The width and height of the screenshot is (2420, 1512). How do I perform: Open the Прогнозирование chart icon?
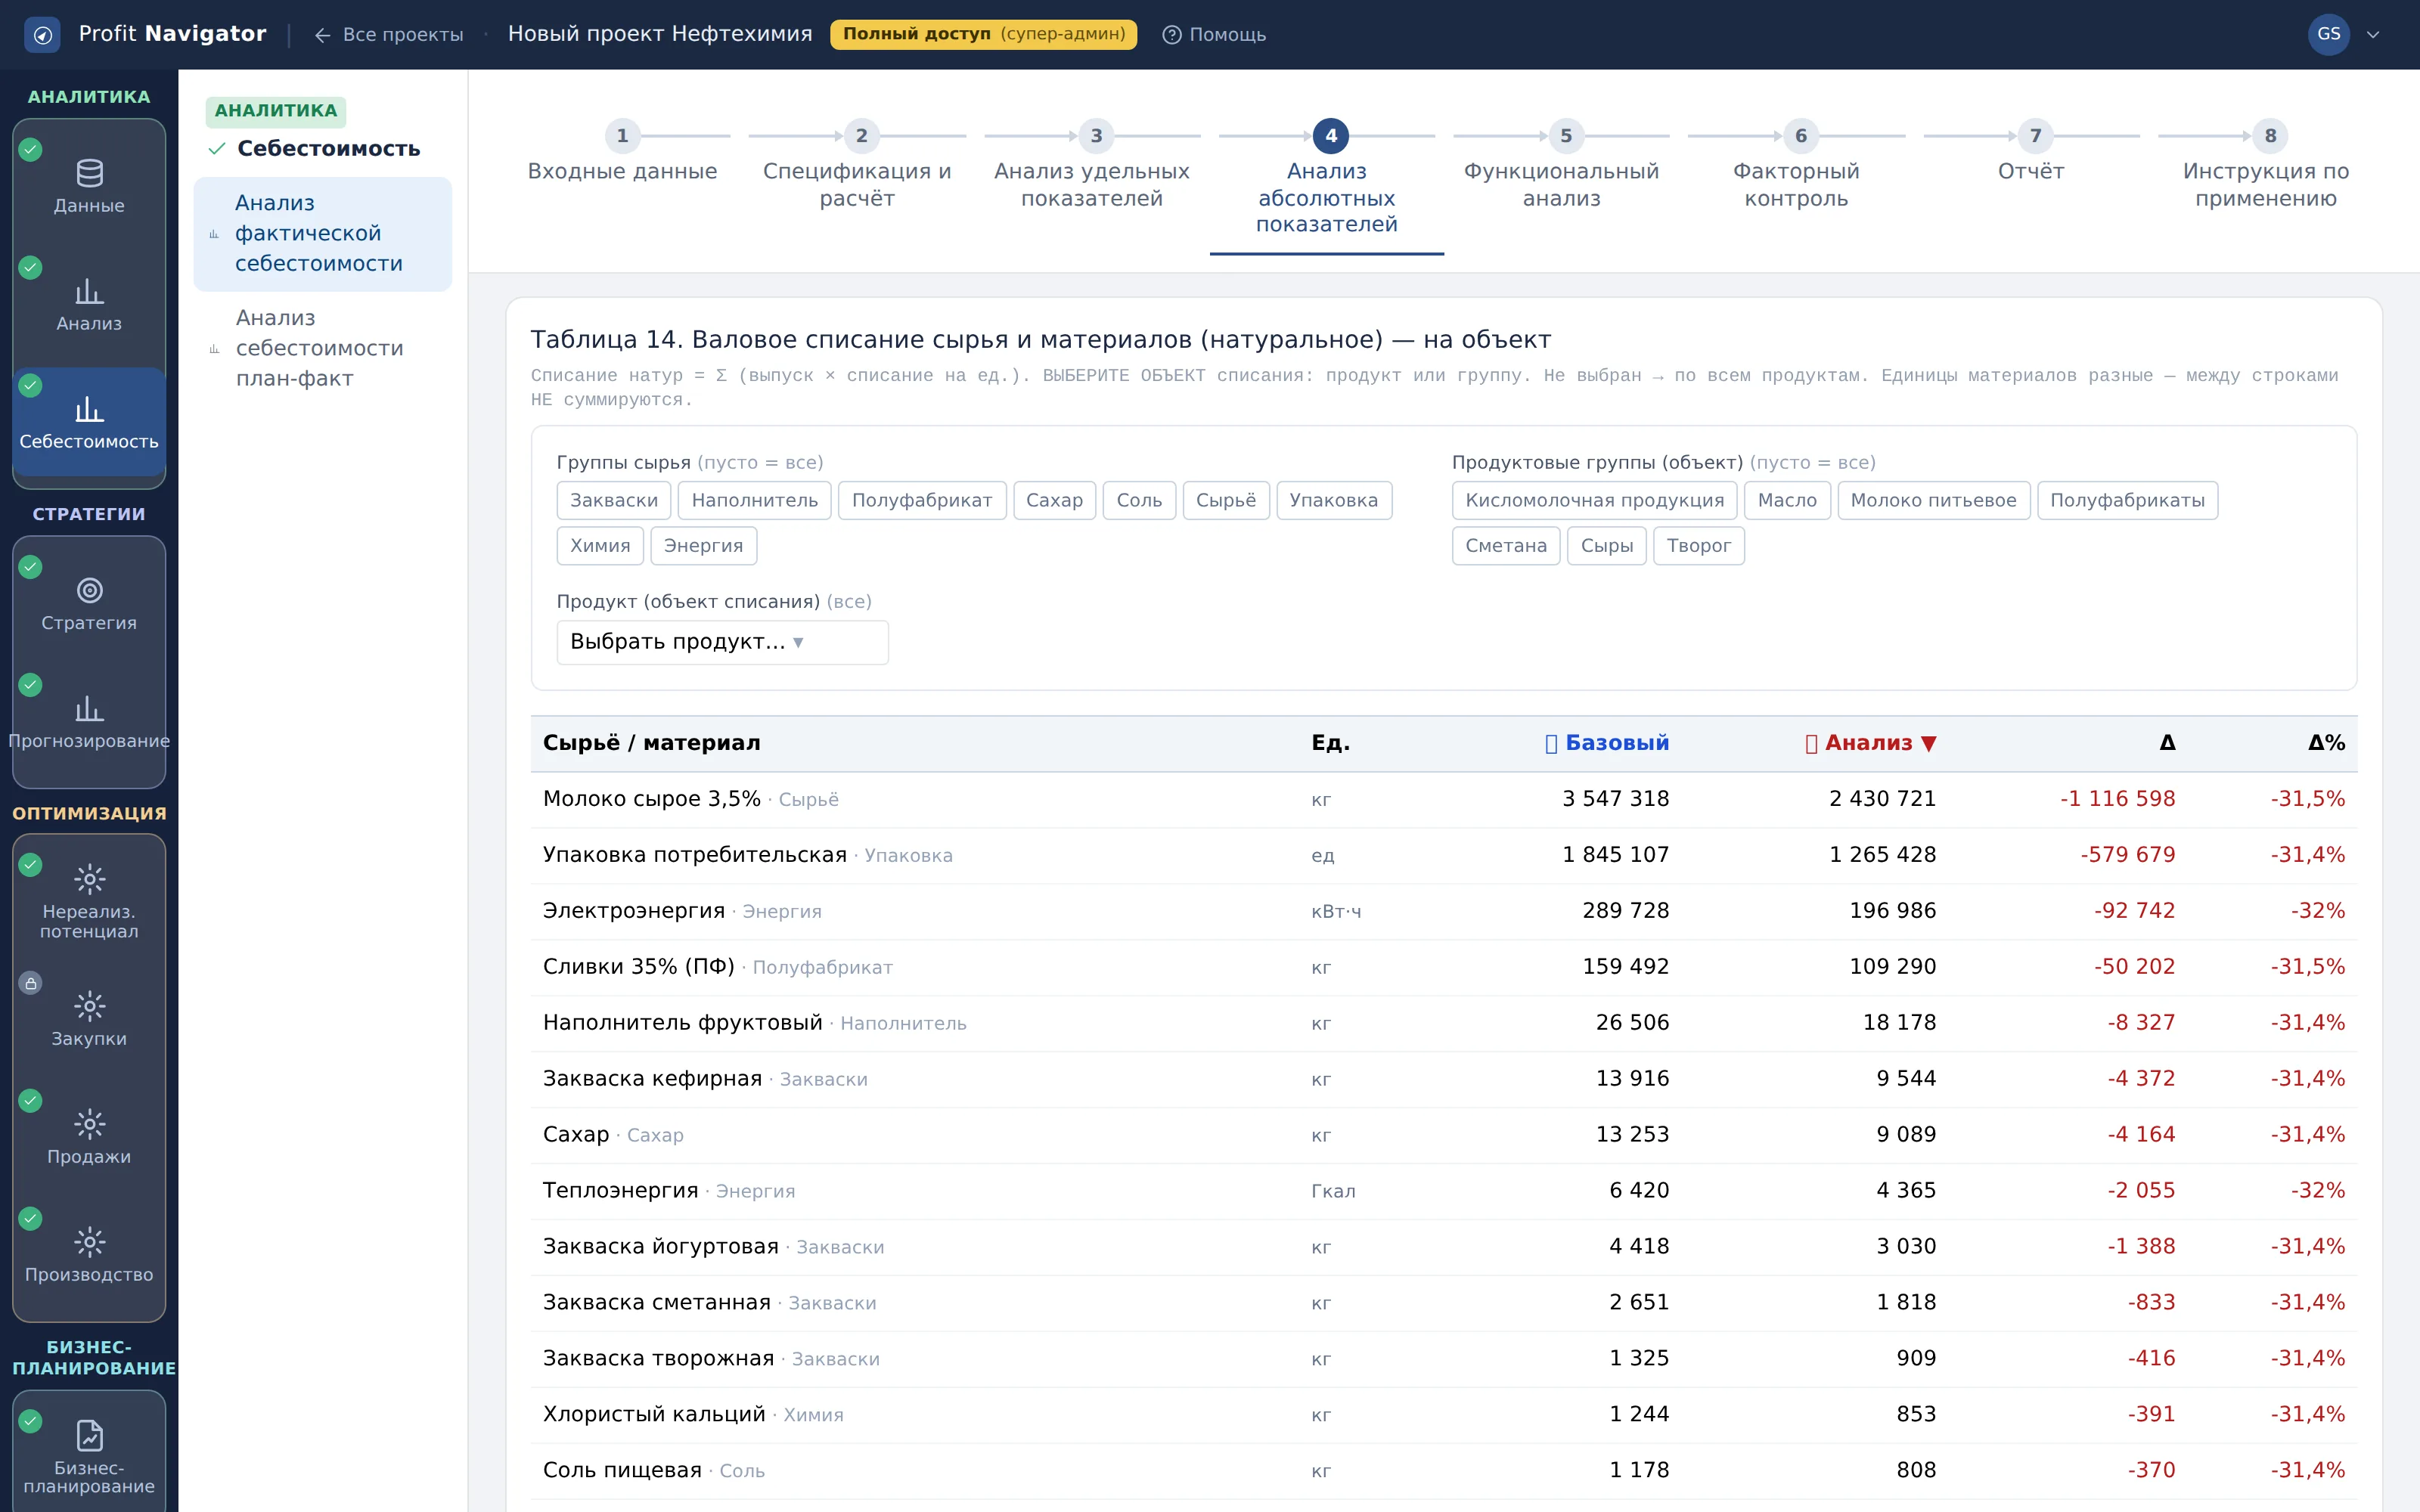coord(89,709)
